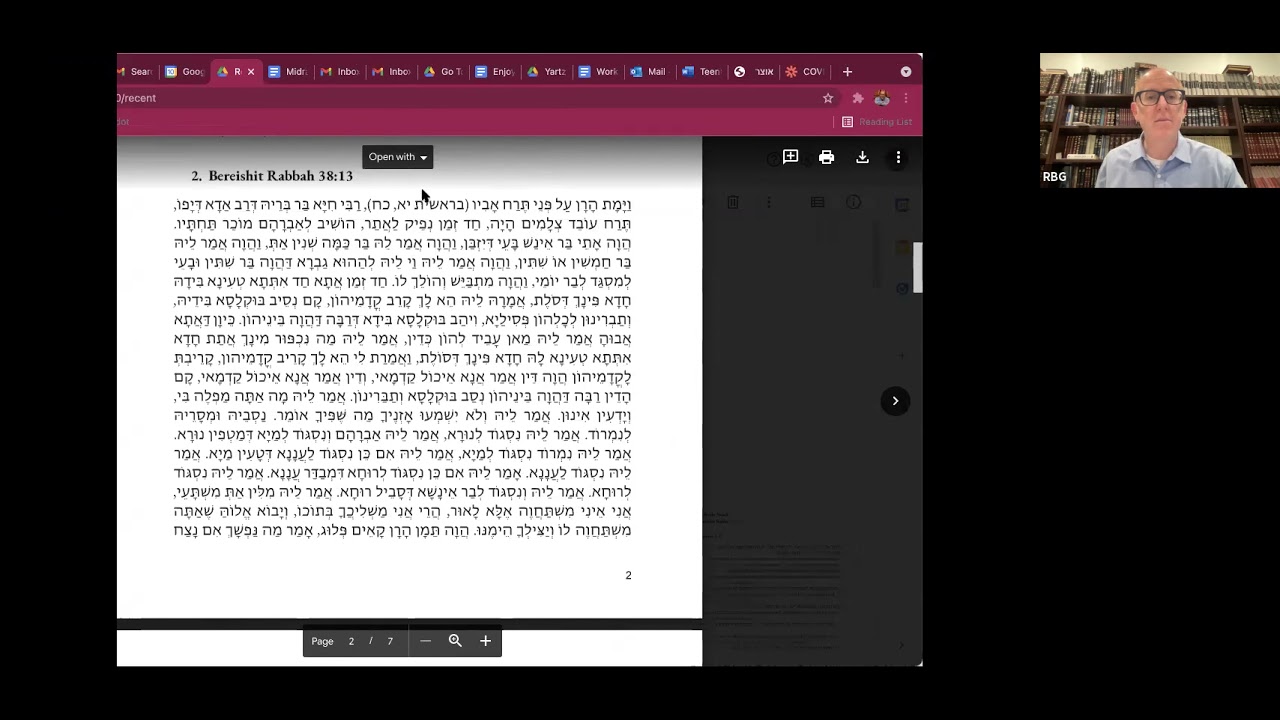Zoom in with the plus icon
1280x720 pixels.
pos(485,641)
